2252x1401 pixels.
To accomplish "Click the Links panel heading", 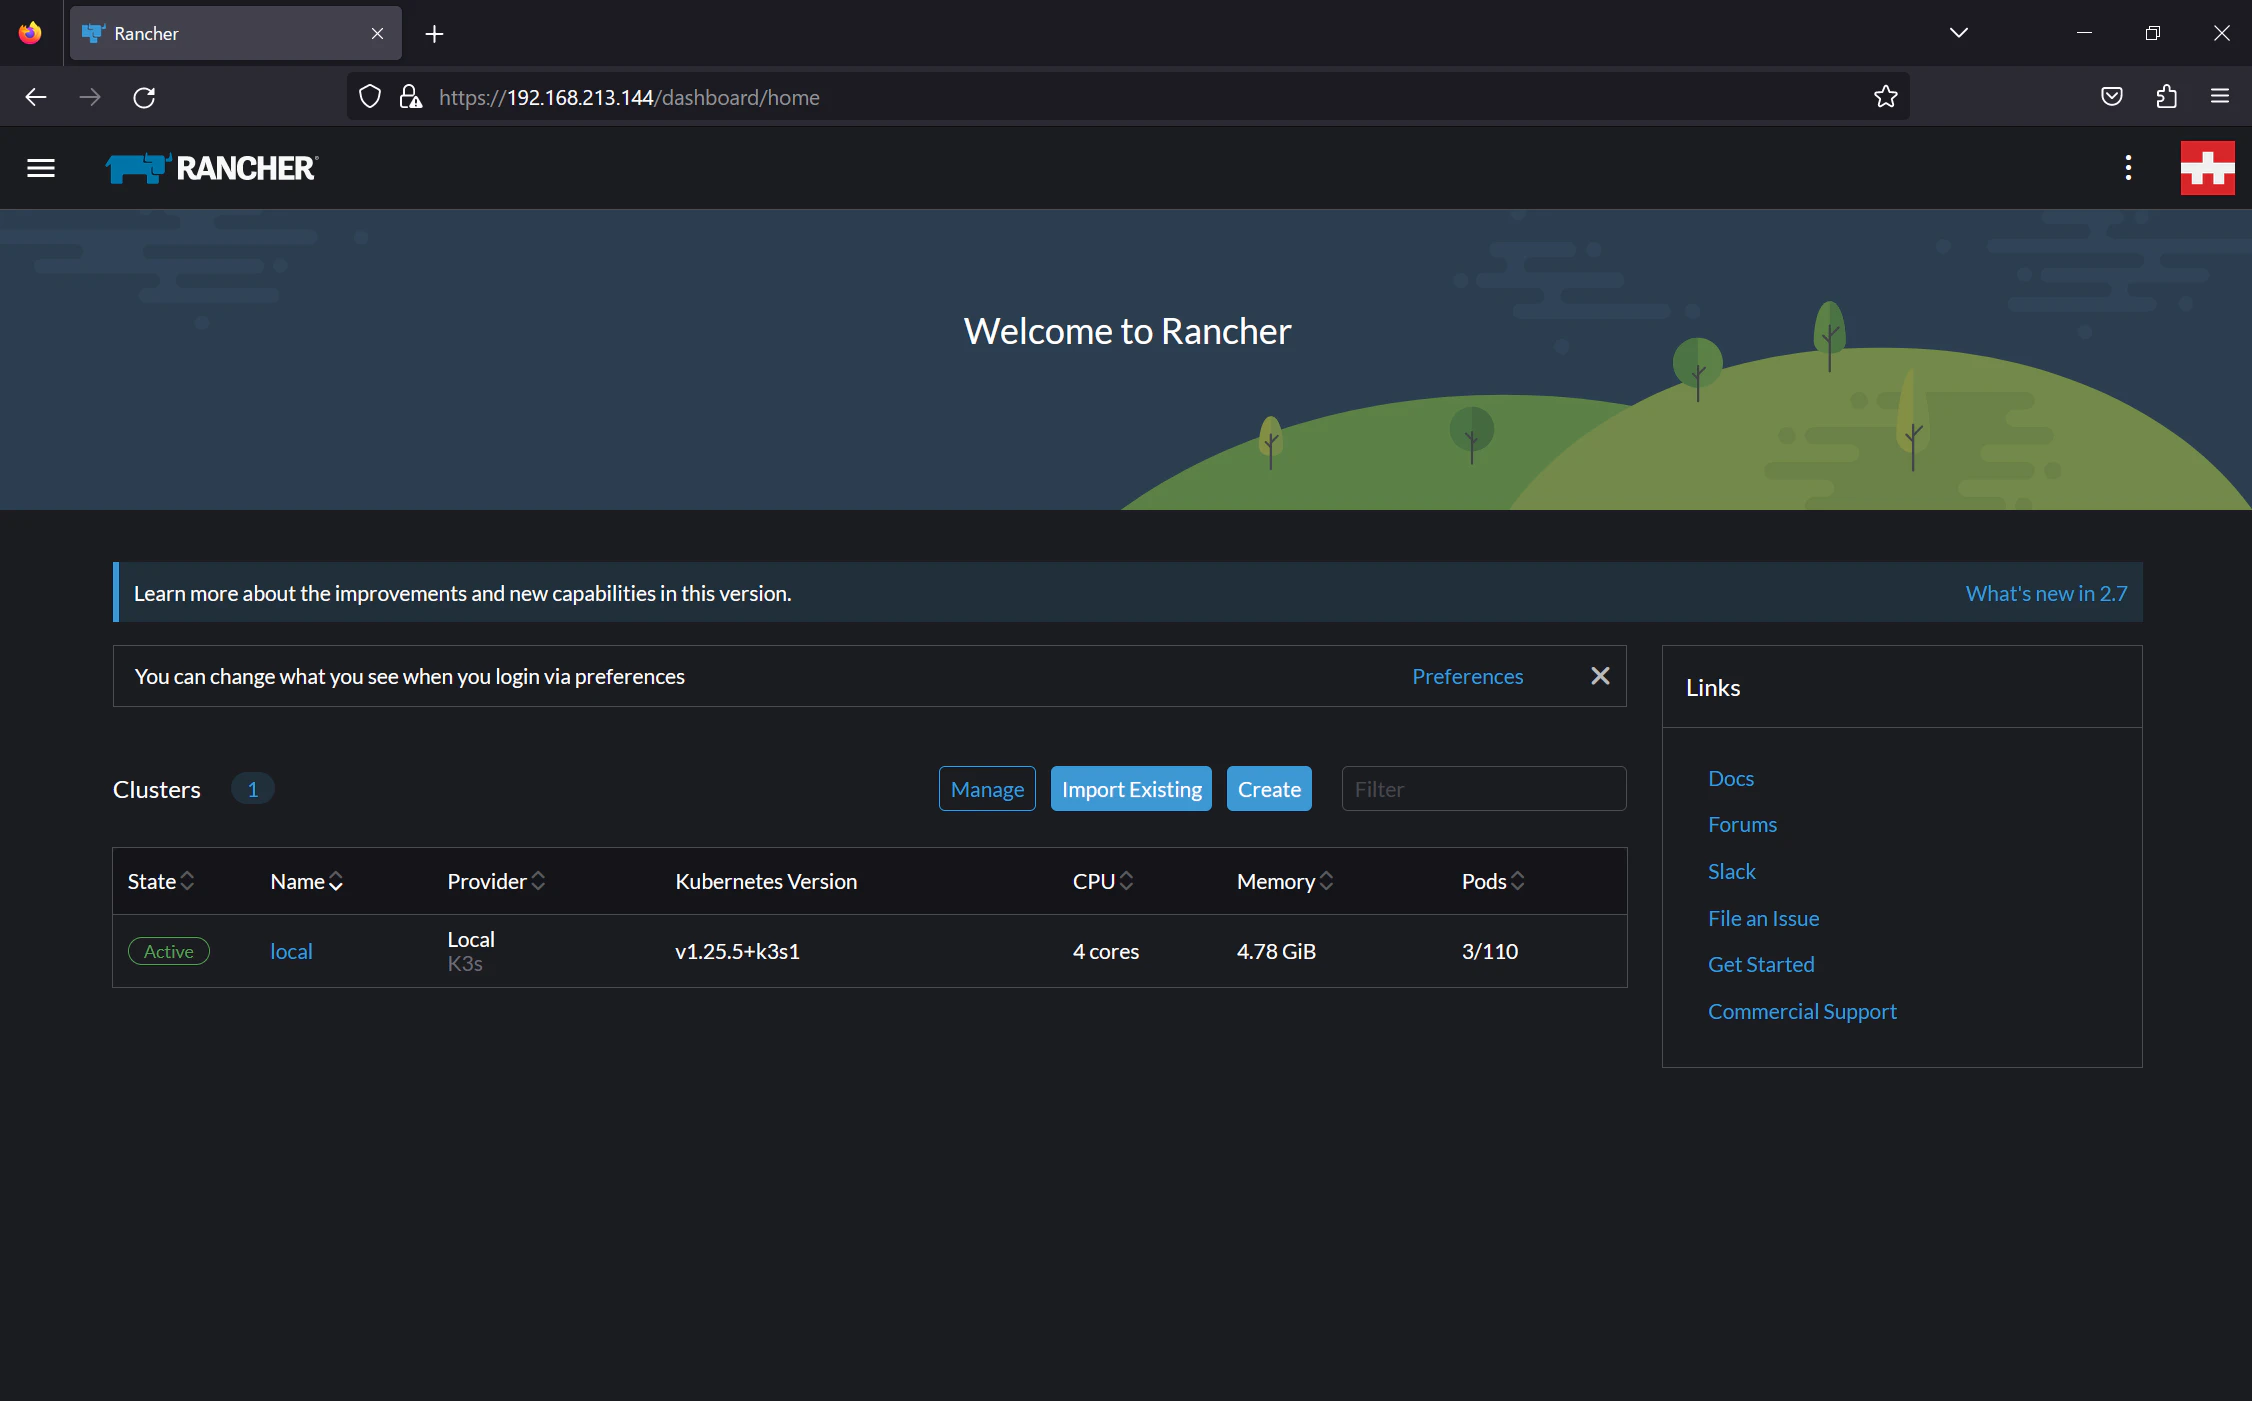I will click(1713, 687).
